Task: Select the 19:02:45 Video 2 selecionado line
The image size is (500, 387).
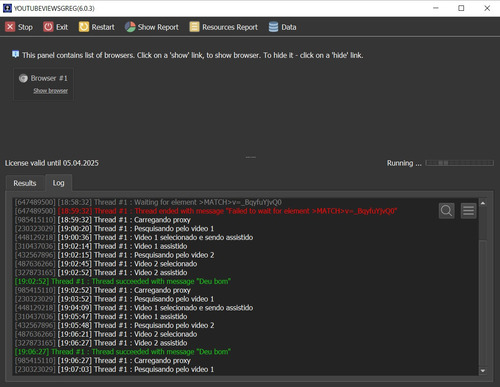Action: pos(106,264)
